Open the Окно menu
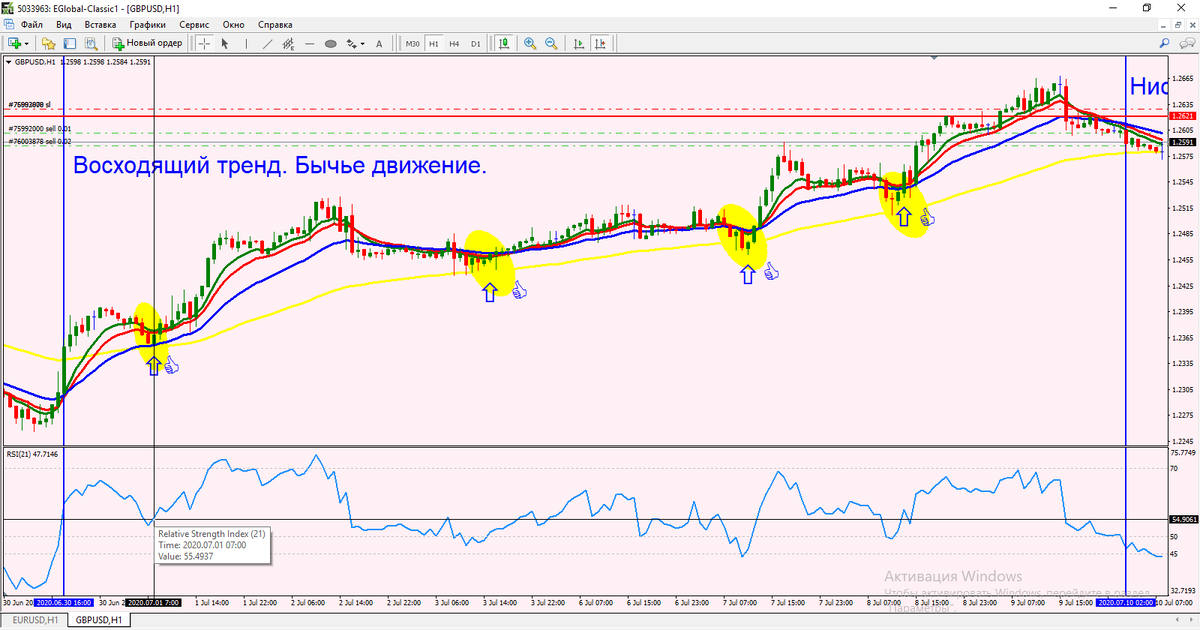This screenshot has width=1200, height=630. (x=234, y=23)
